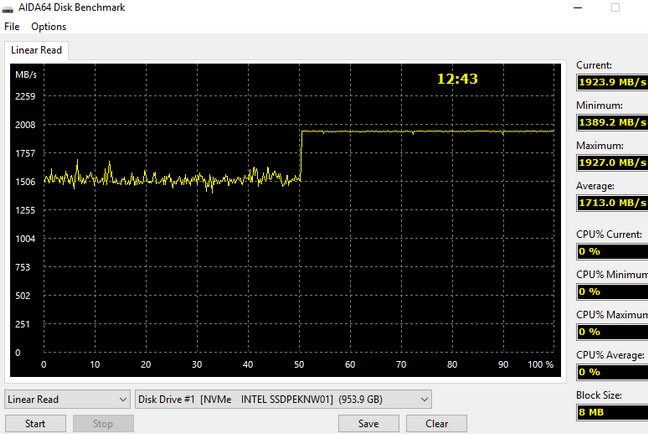Image resolution: width=648 pixels, height=434 pixels.
Task: Click the Average 1713.0 MB/s value
Action: point(612,203)
